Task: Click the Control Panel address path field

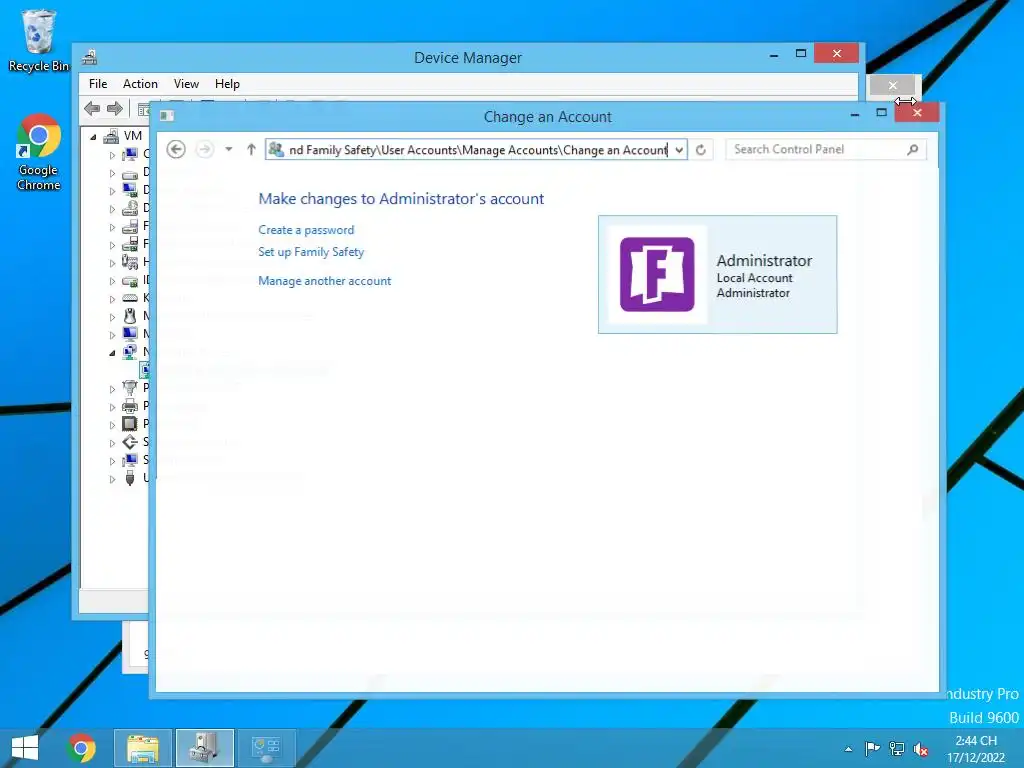Action: coord(476,150)
